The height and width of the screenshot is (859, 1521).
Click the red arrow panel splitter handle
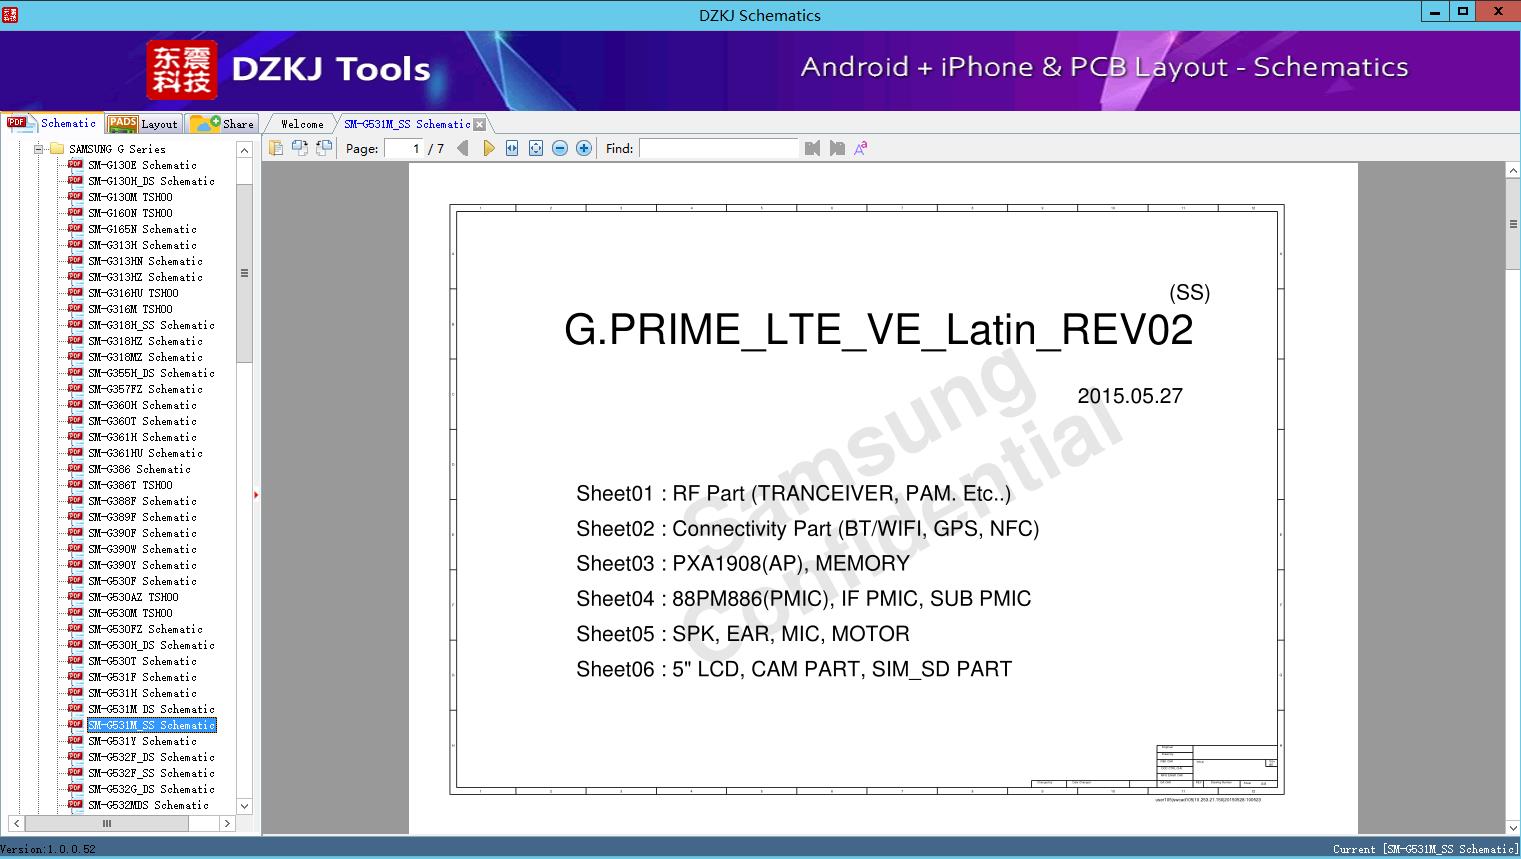pos(256,494)
